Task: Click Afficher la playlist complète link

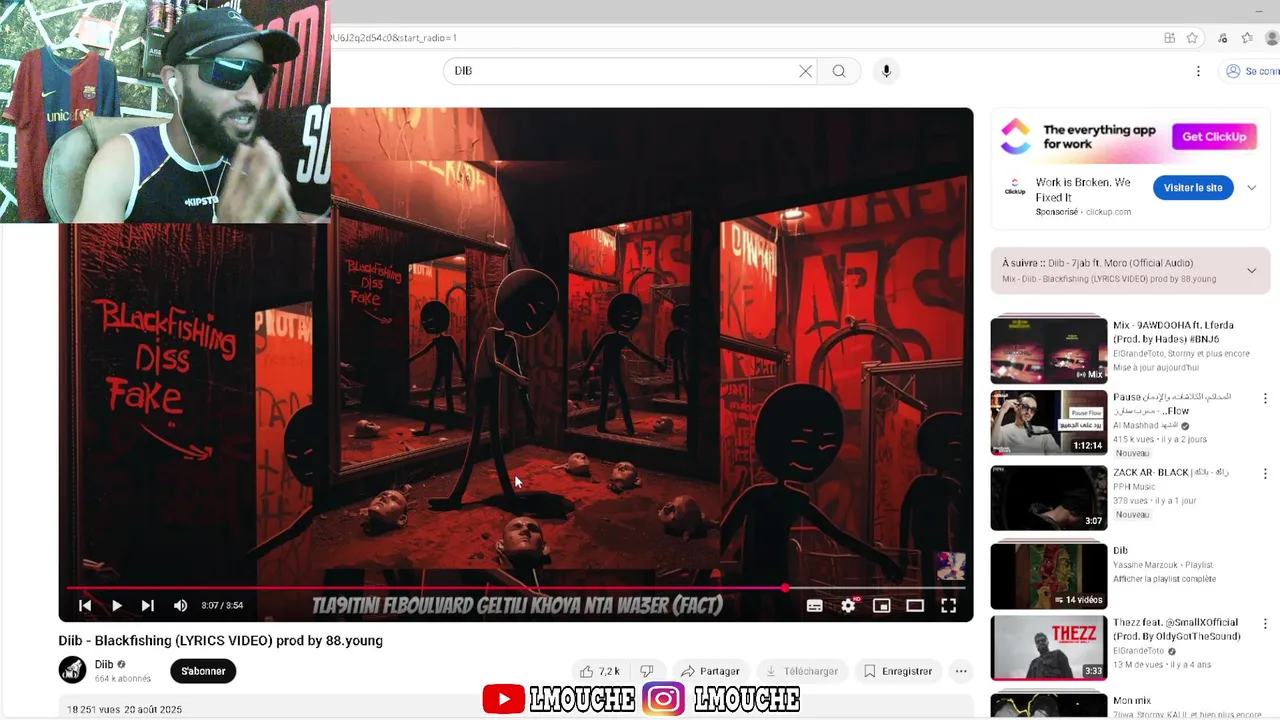Action: pos(1165,579)
